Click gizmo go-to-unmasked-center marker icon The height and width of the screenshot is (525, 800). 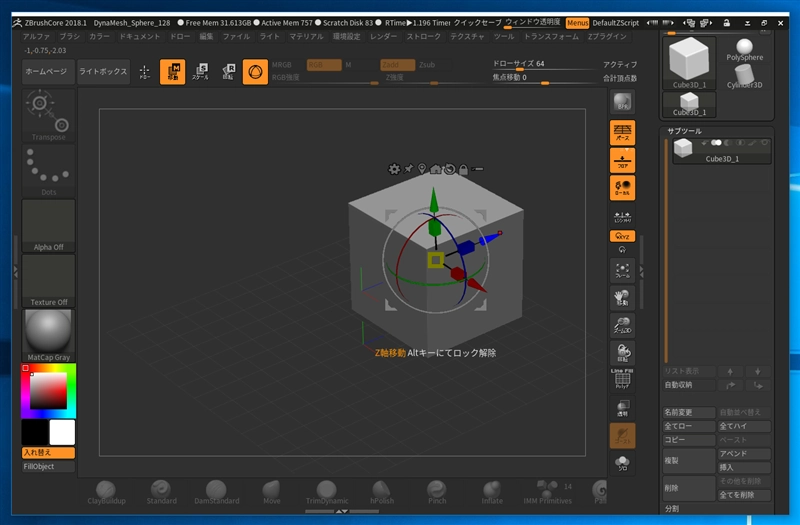tap(422, 169)
